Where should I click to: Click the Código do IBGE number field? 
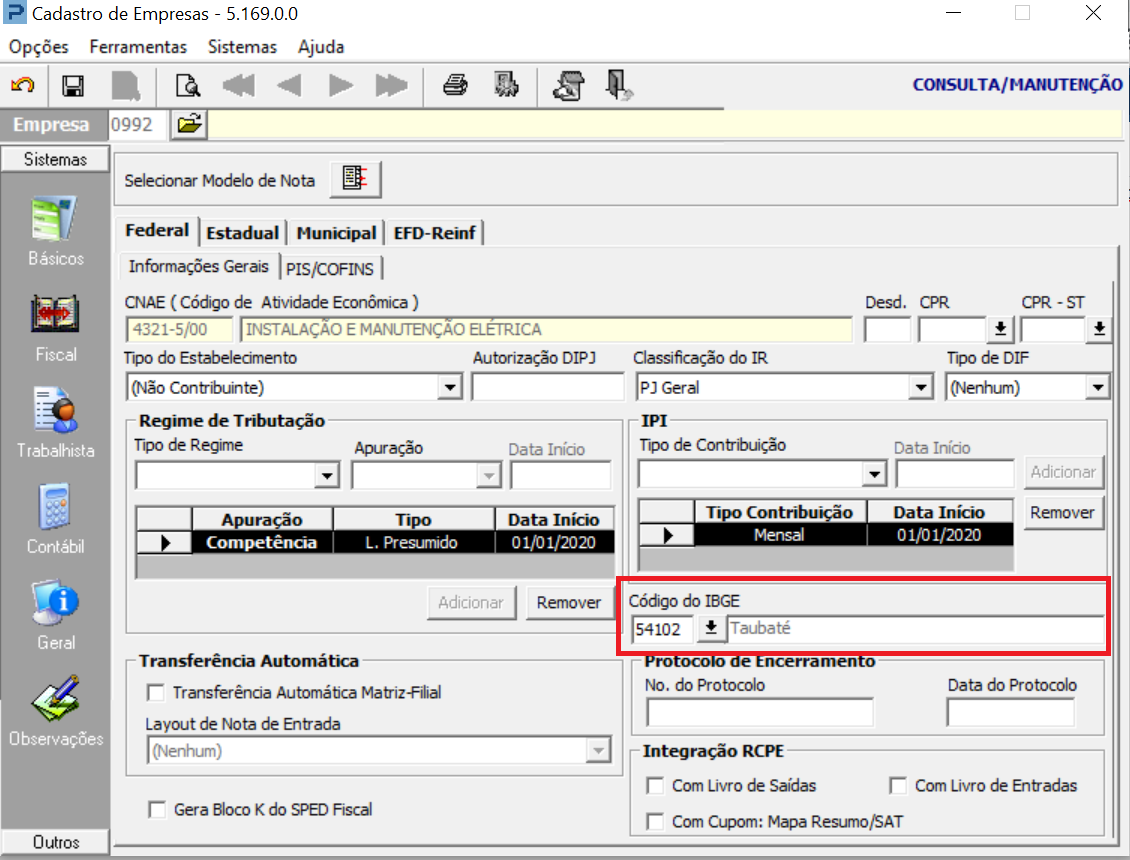(662, 629)
